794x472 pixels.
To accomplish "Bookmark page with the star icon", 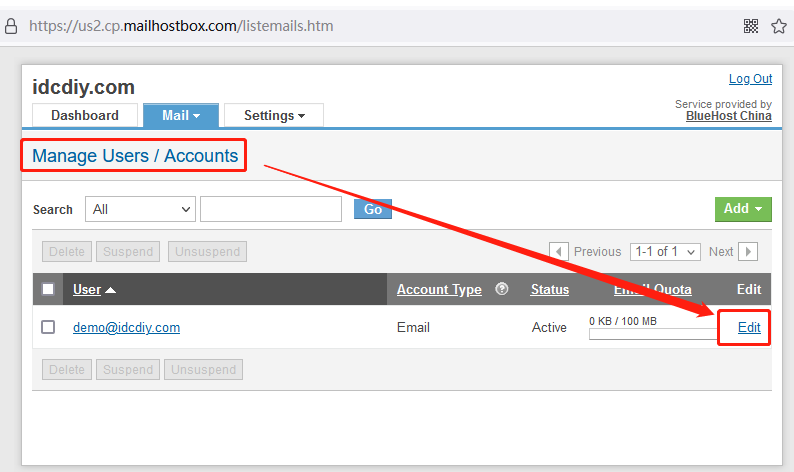I will tap(779, 26).
